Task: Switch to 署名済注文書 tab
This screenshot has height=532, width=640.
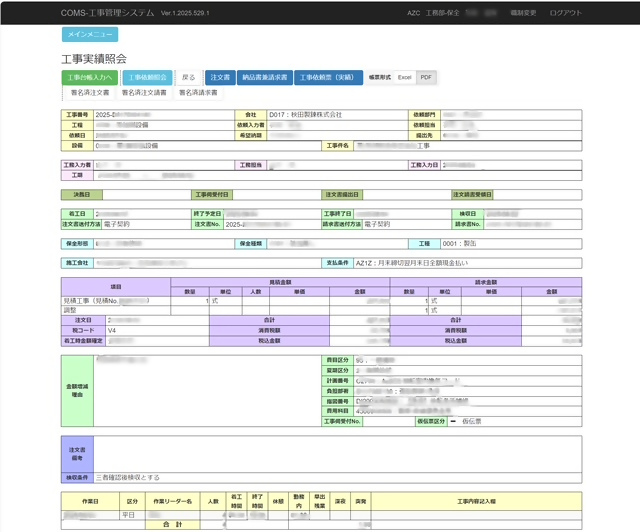Action: pos(90,92)
